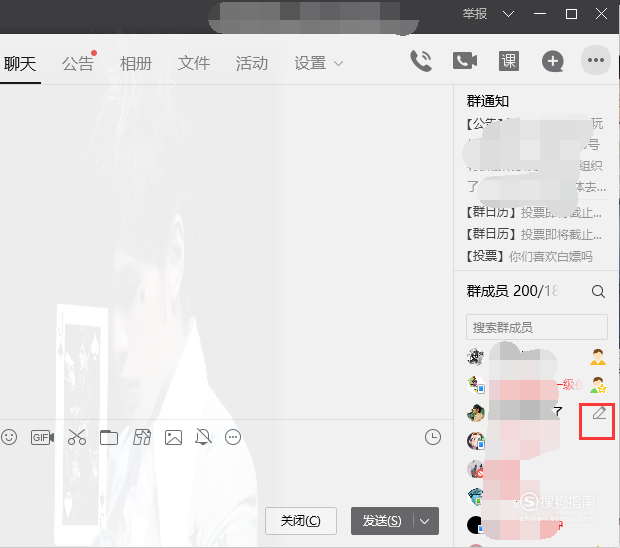620x548 pixels.
Task: Click the scissors screenshot tool
Action: [x=77, y=437]
